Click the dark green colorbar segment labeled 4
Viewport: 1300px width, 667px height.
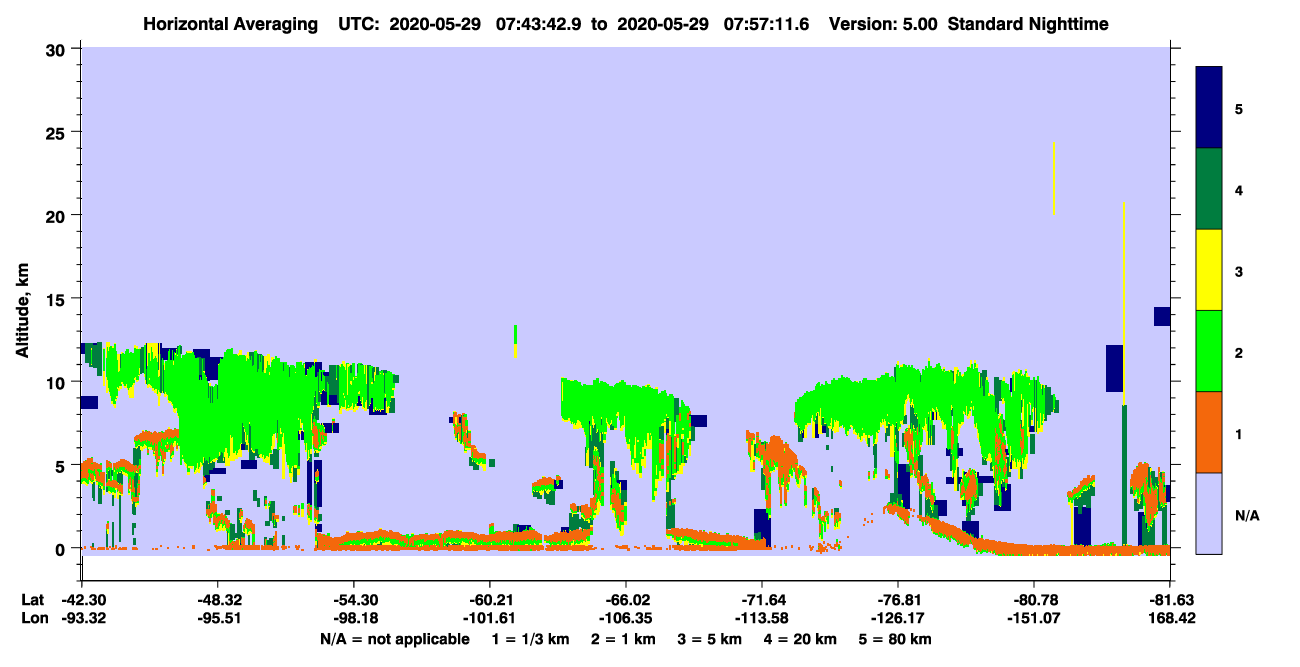pos(1209,189)
